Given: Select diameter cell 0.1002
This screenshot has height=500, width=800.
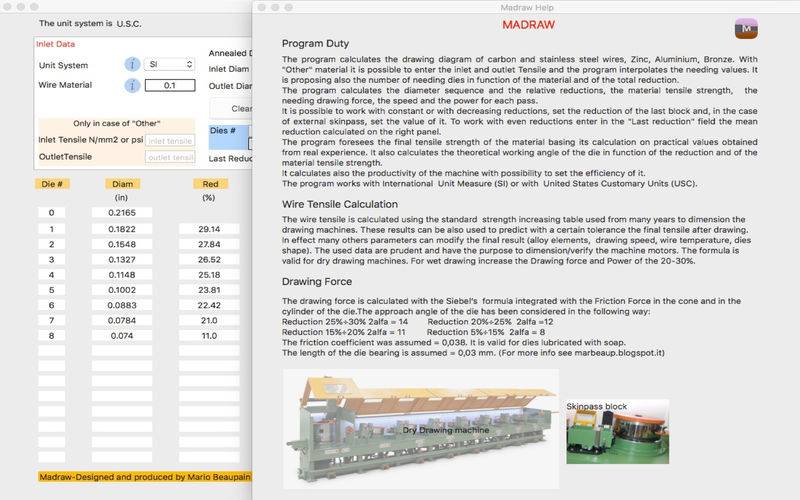Looking at the screenshot, I should (122, 290).
